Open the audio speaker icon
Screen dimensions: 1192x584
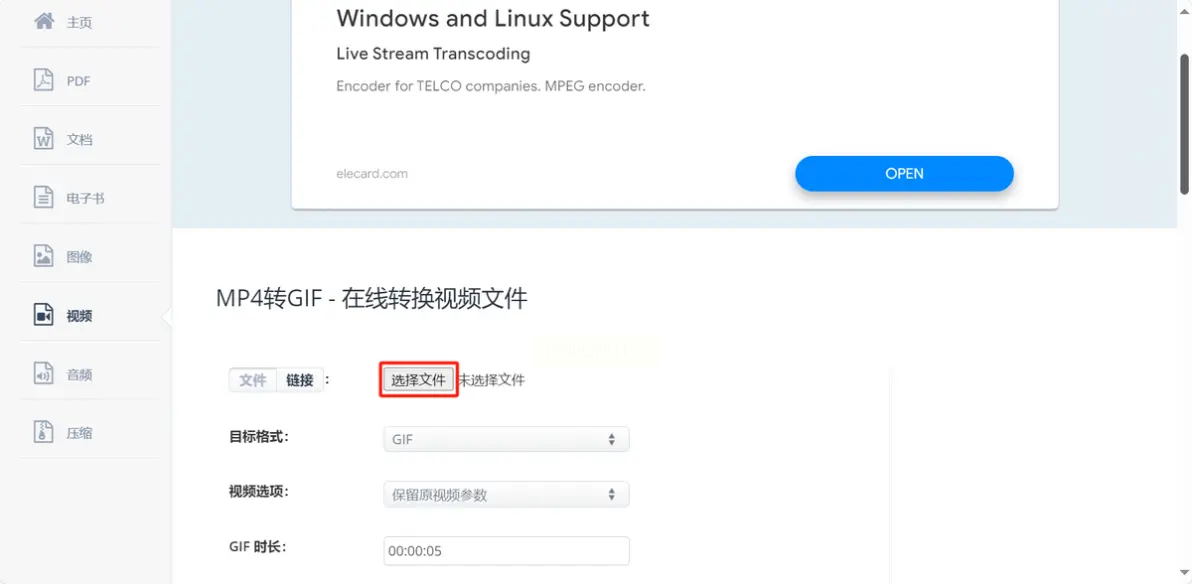tap(43, 373)
